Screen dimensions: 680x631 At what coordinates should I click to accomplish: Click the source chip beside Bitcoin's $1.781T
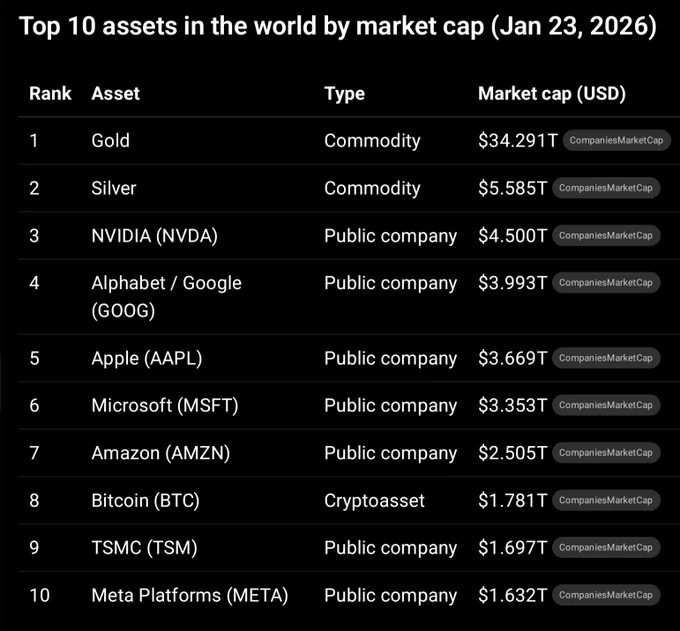[x=606, y=500]
